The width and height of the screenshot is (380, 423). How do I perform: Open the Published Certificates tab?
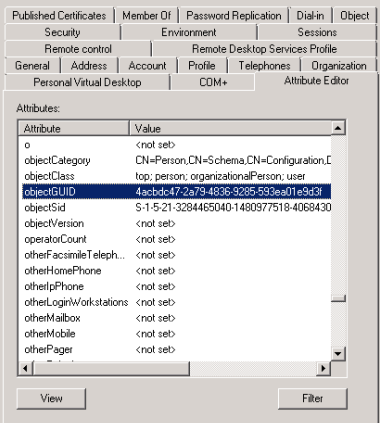(59, 15)
